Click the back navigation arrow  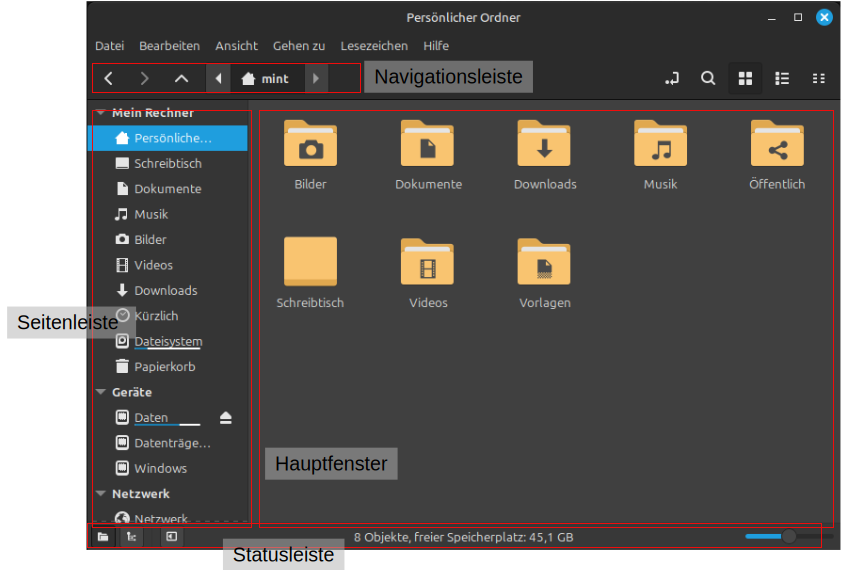109,78
